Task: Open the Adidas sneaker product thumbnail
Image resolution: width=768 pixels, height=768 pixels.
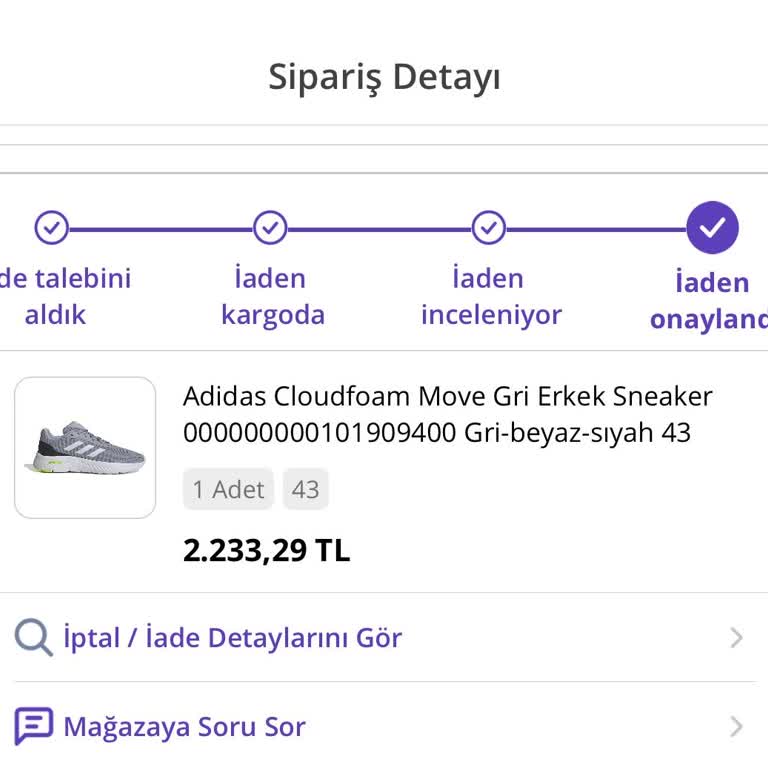Action: tap(85, 448)
